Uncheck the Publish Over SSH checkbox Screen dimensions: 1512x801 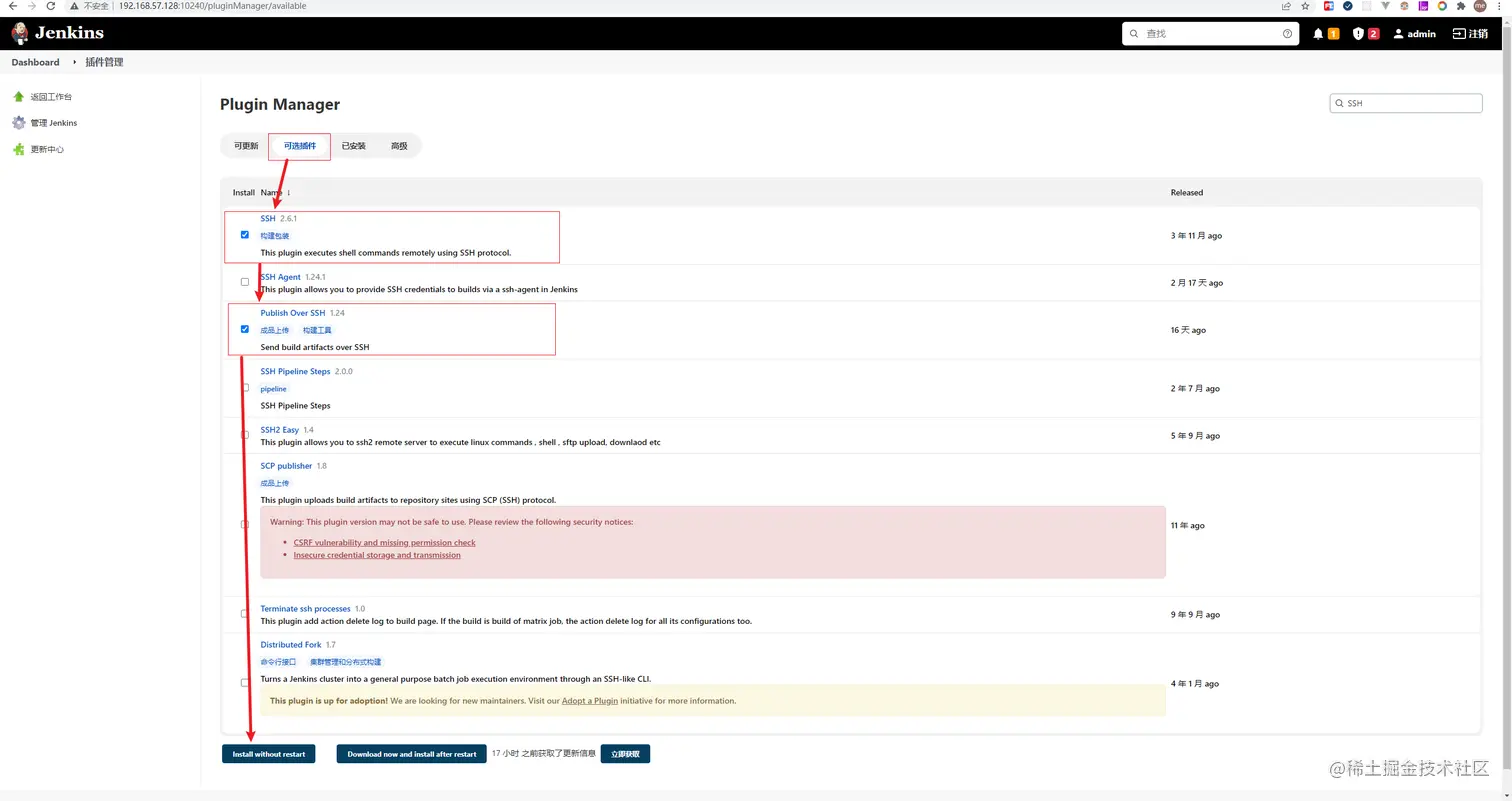click(245, 329)
